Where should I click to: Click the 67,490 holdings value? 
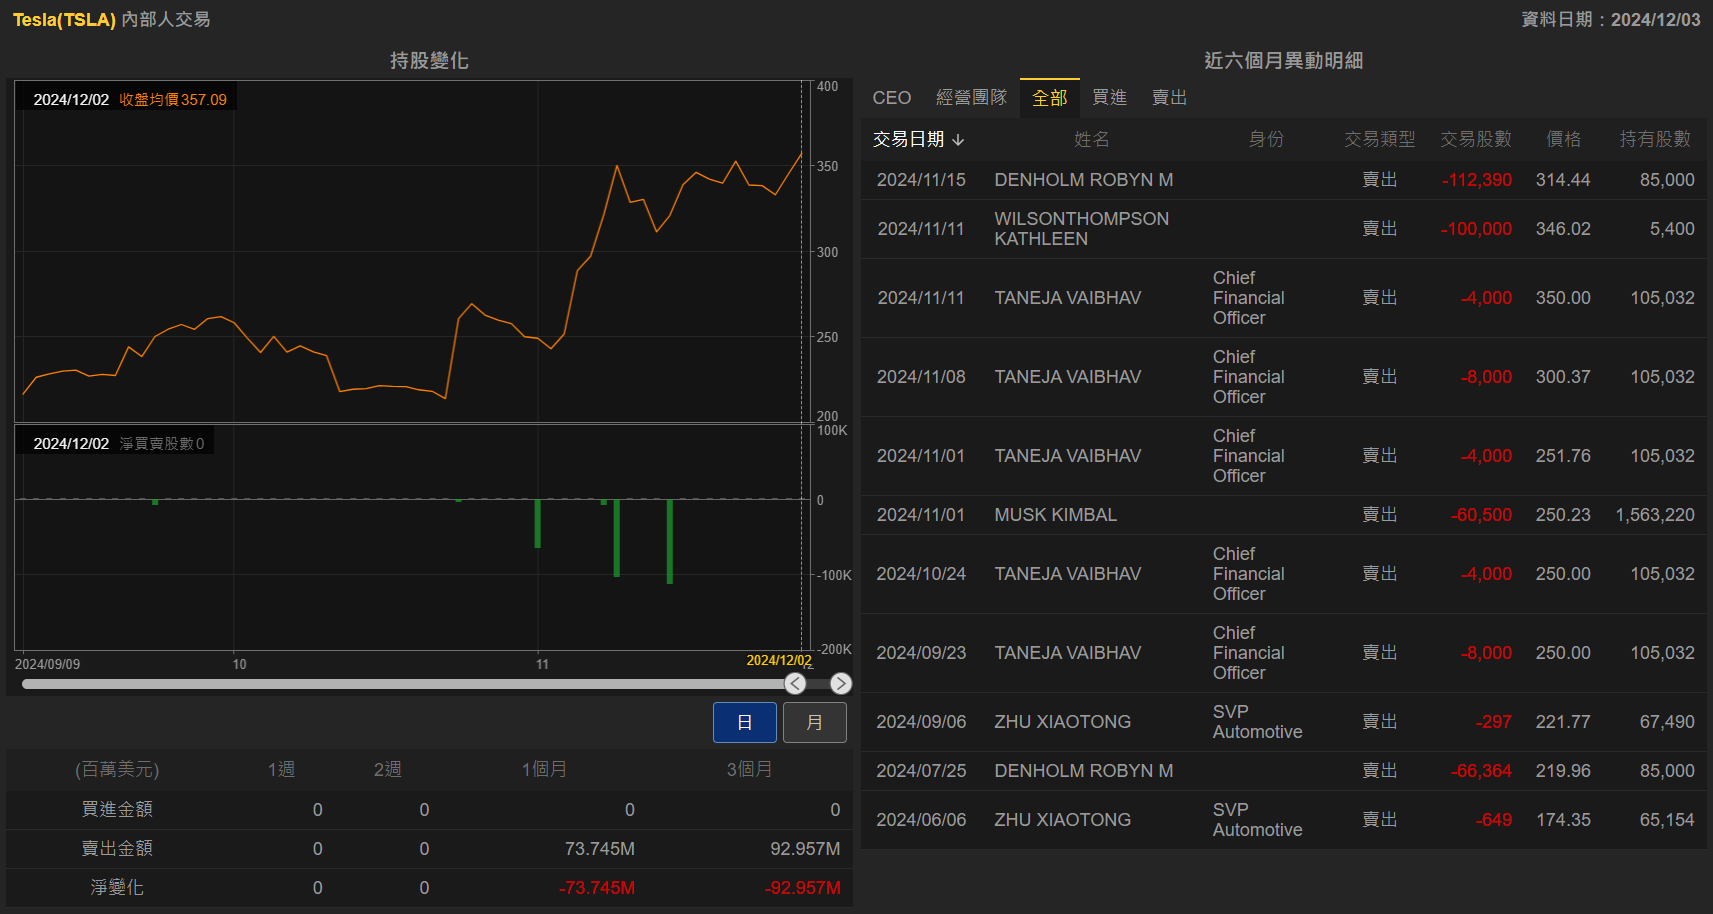click(x=1667, y=722)
